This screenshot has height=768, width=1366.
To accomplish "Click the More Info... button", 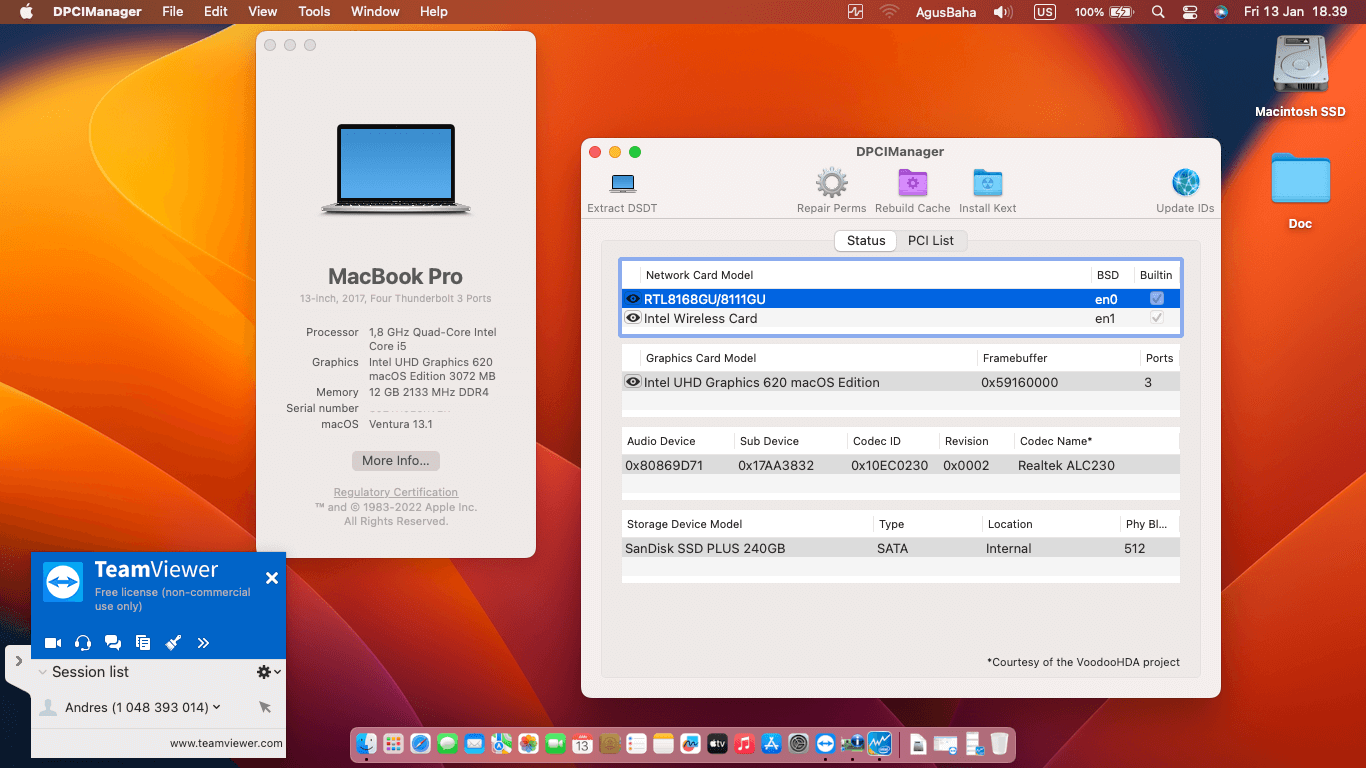I will [x=396, y=461].
